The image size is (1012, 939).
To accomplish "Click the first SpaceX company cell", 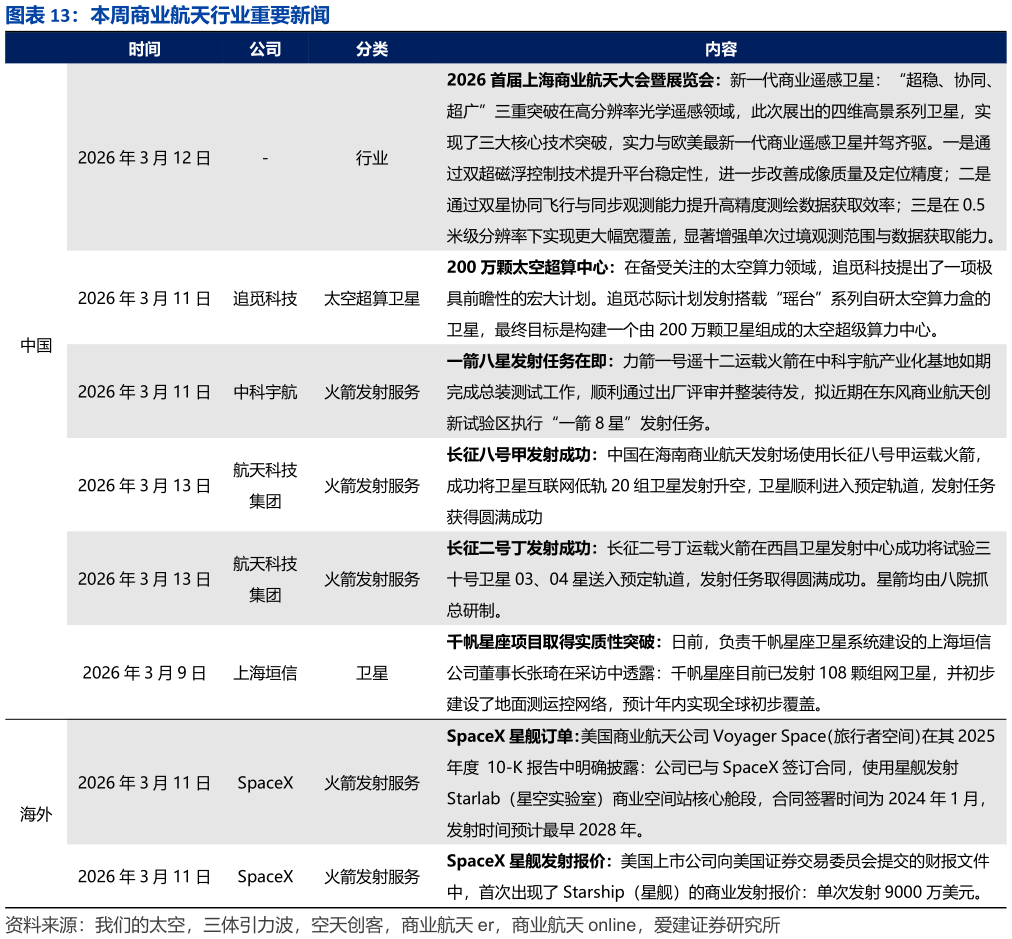I will [265, 783].
